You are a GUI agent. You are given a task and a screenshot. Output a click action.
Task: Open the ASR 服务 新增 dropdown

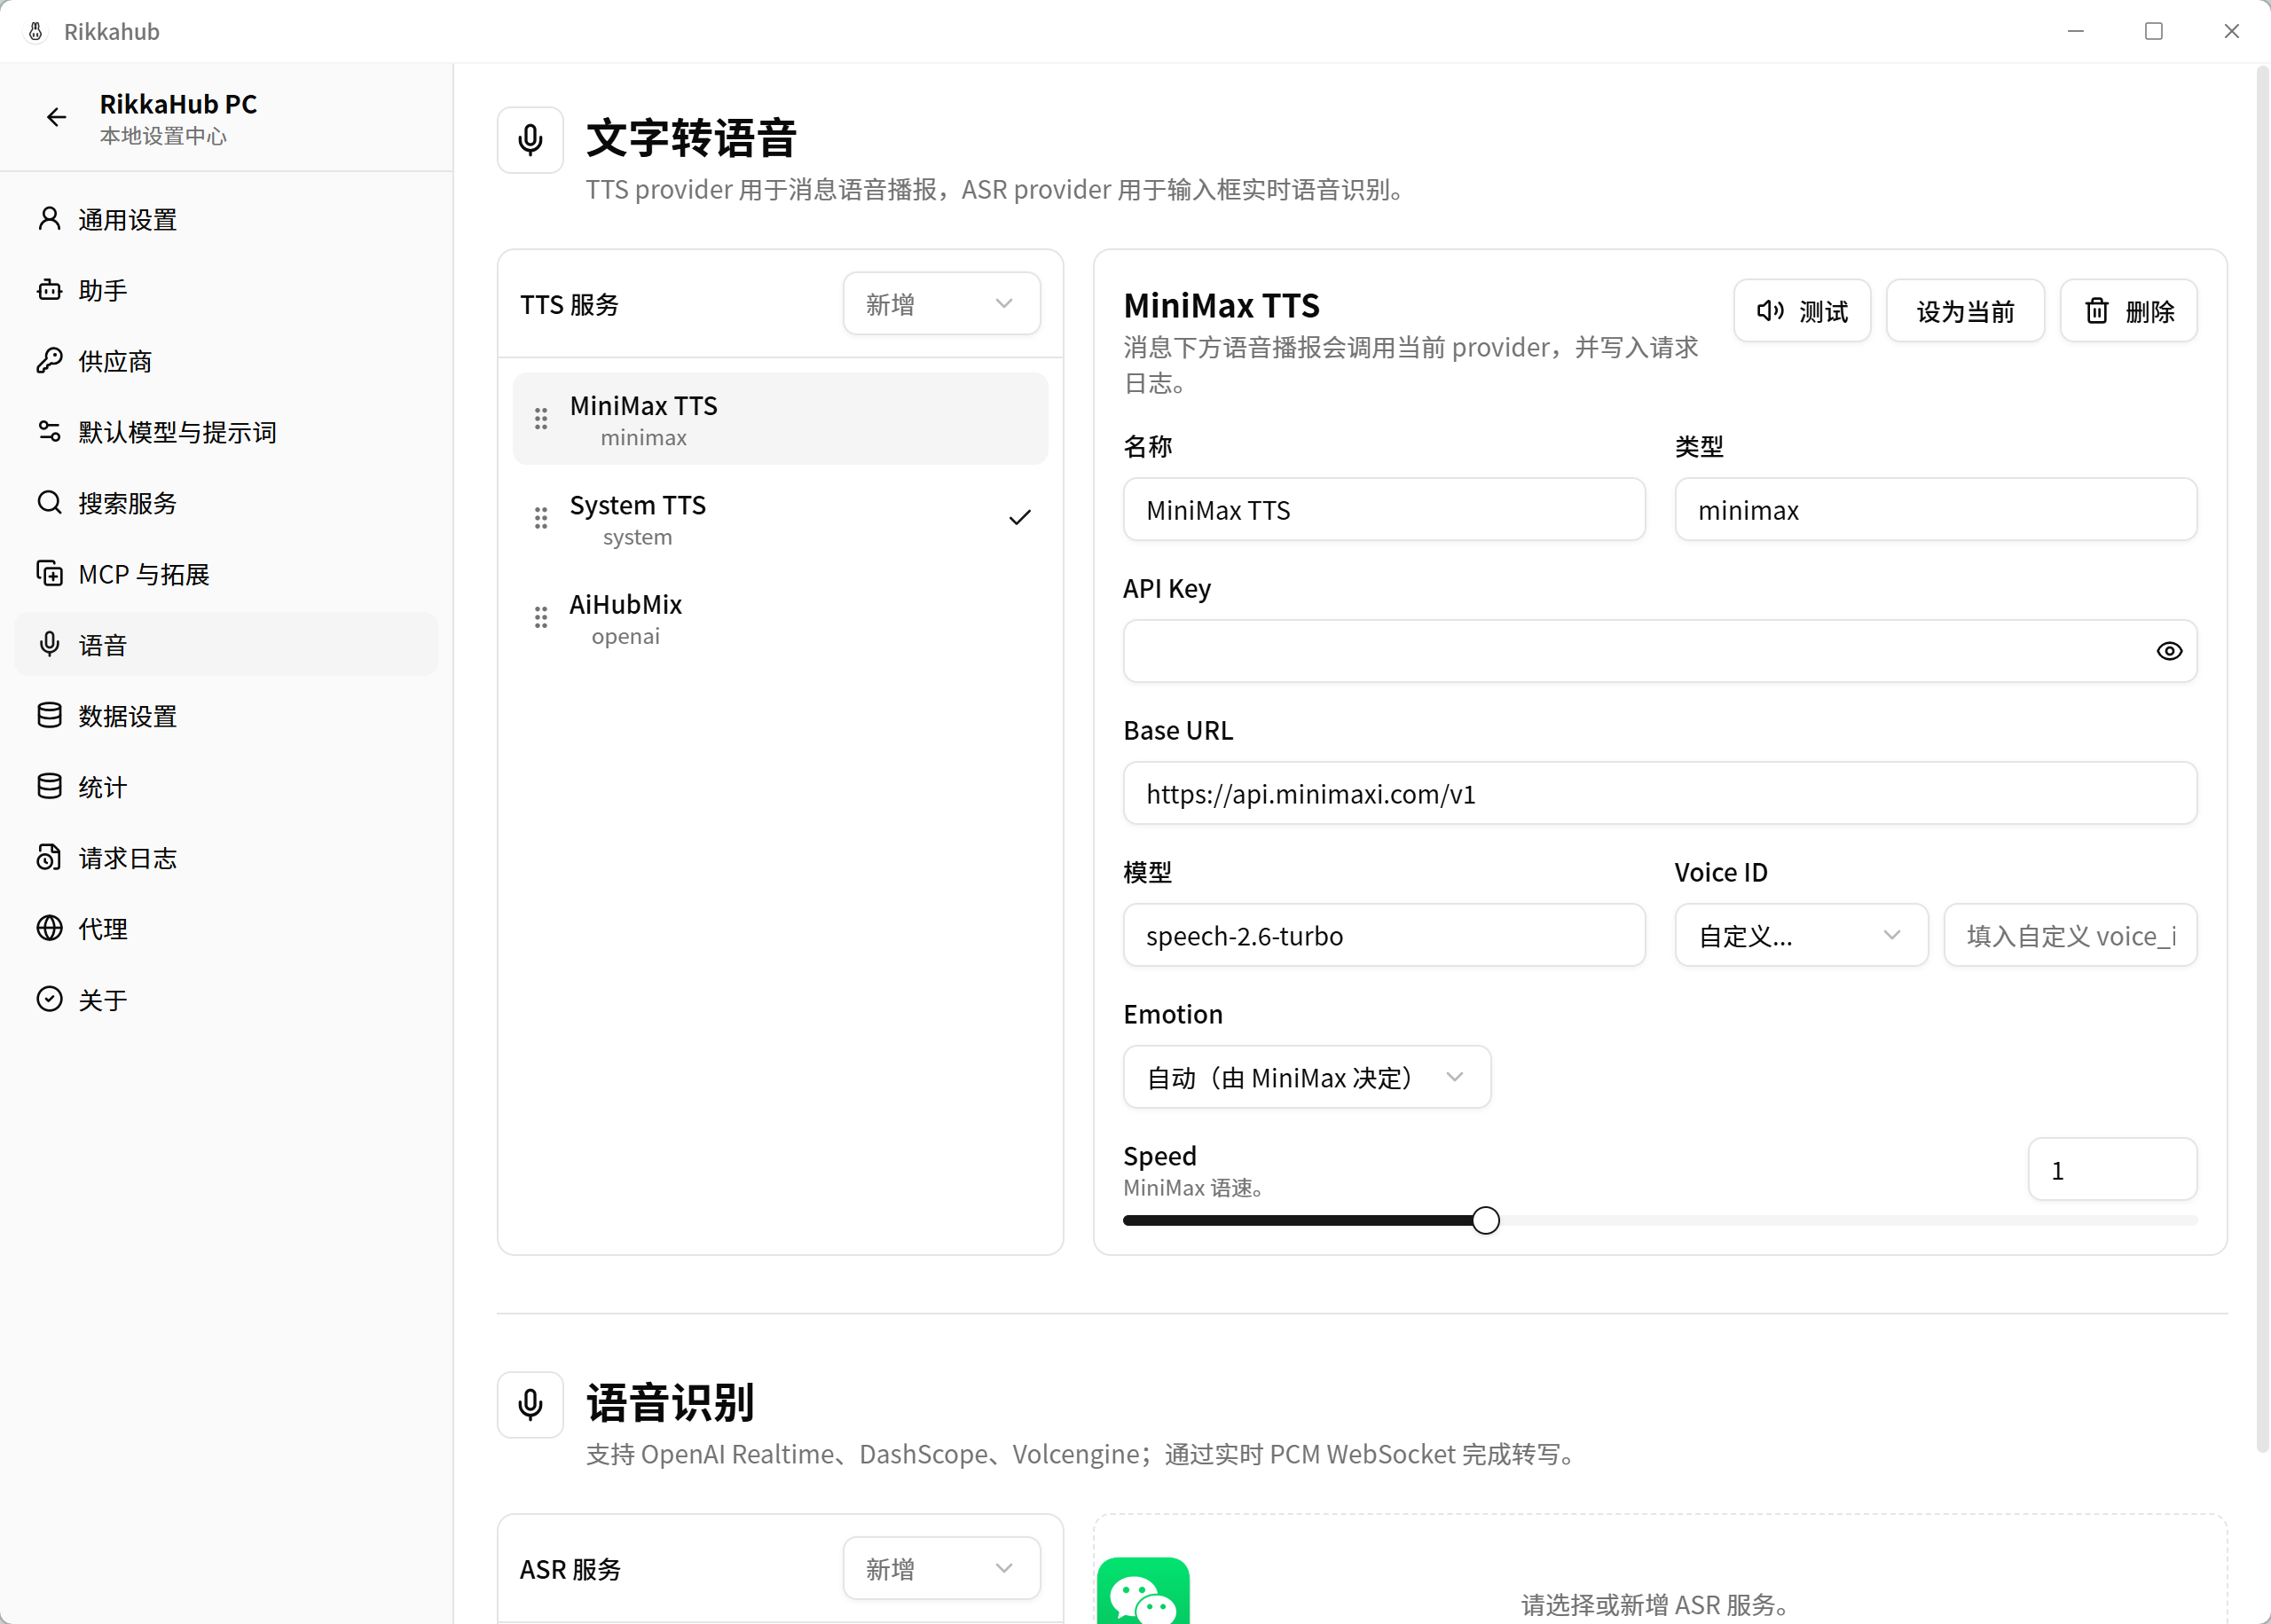click(941, 1569)
